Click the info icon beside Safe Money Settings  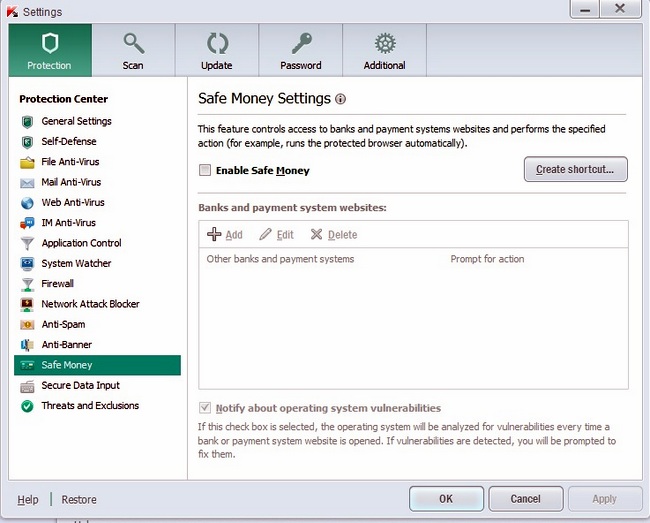(x=341, y=100)
